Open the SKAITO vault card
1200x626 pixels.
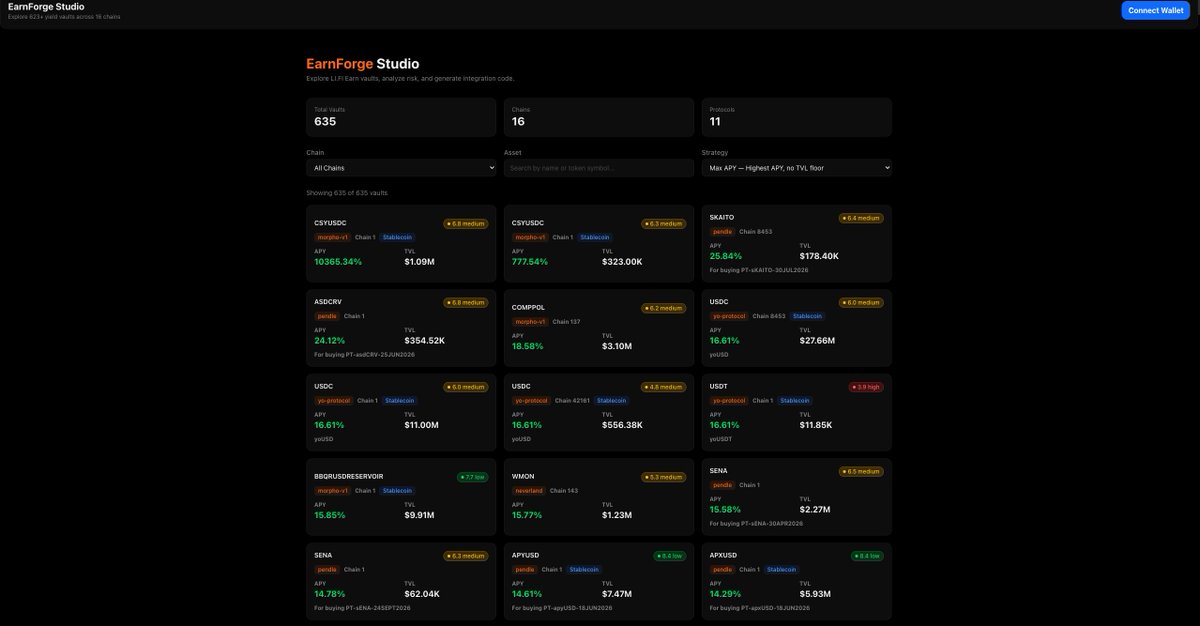(x=796, y=243)
